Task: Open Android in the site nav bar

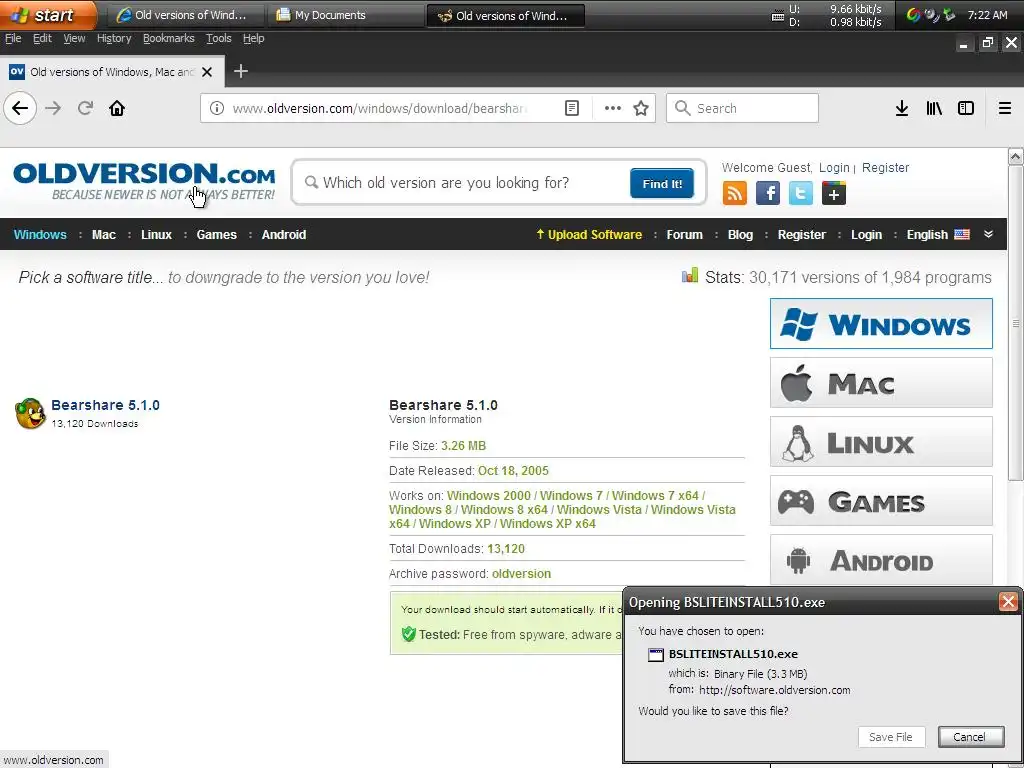Action: 283,234
